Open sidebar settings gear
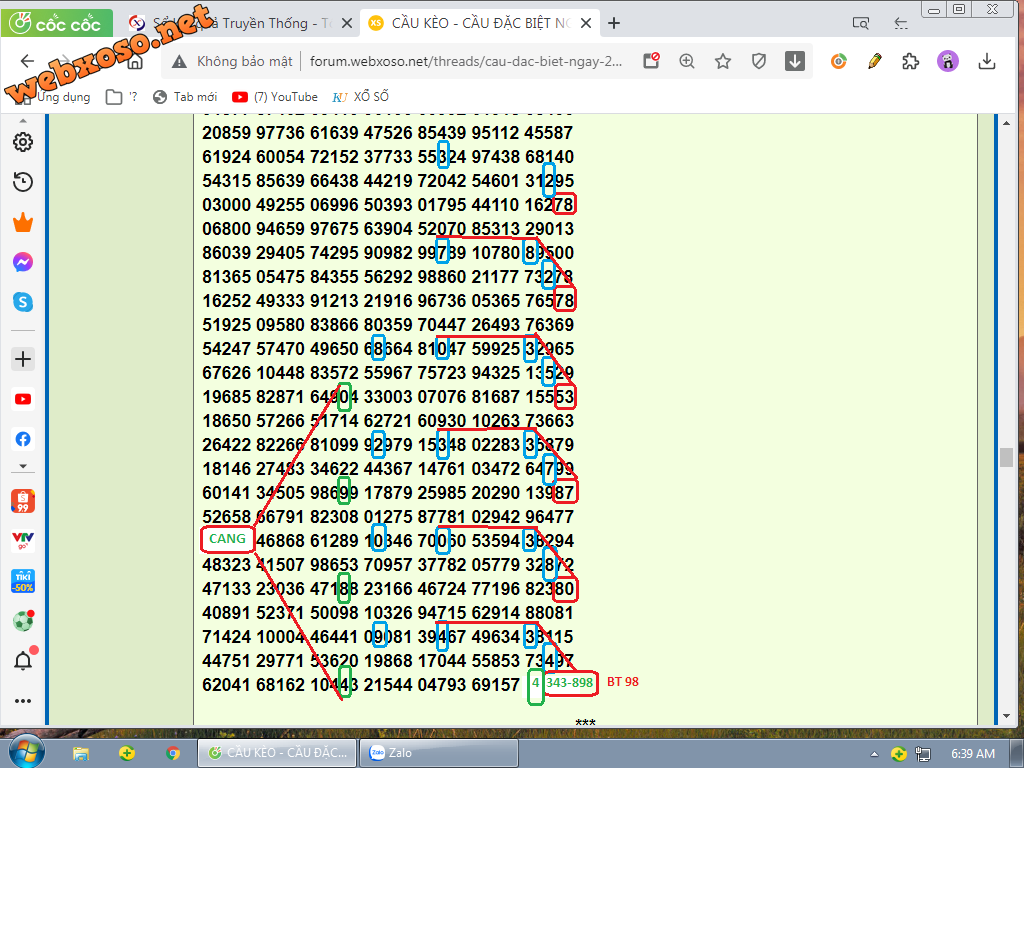The image size is (1036, 952). coord(22,142)
